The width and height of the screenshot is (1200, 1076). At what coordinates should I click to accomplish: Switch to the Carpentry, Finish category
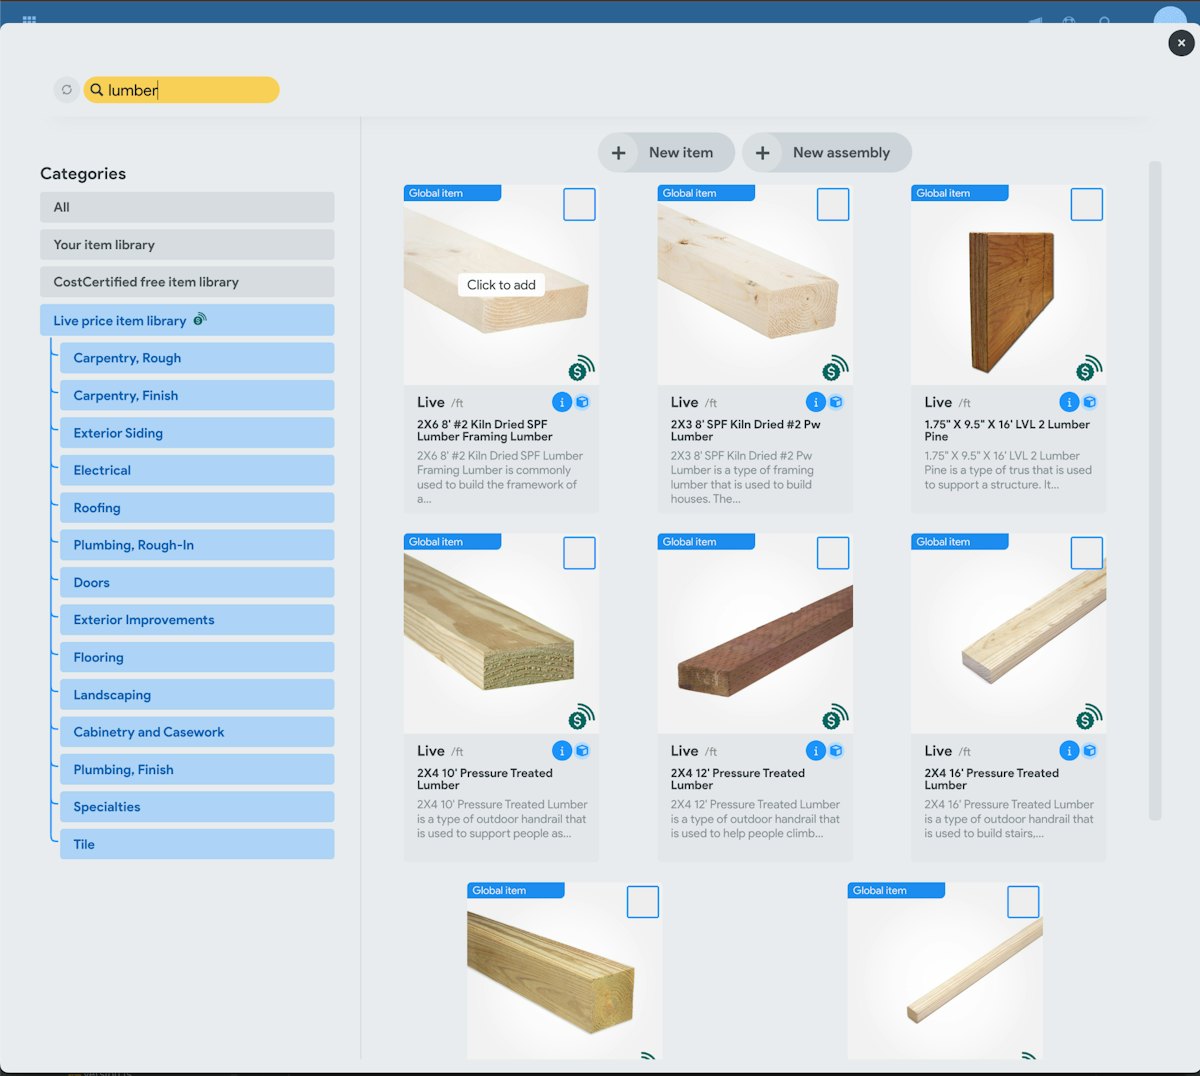(197, 395)
